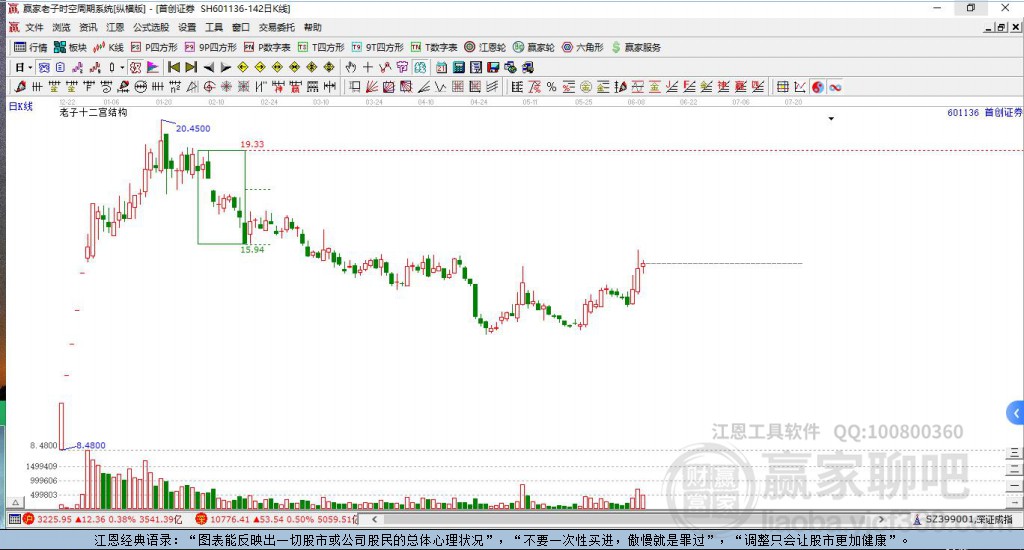Open the 浏览 menu
This screenshot has height=550, width=1024.
[61, 27]
